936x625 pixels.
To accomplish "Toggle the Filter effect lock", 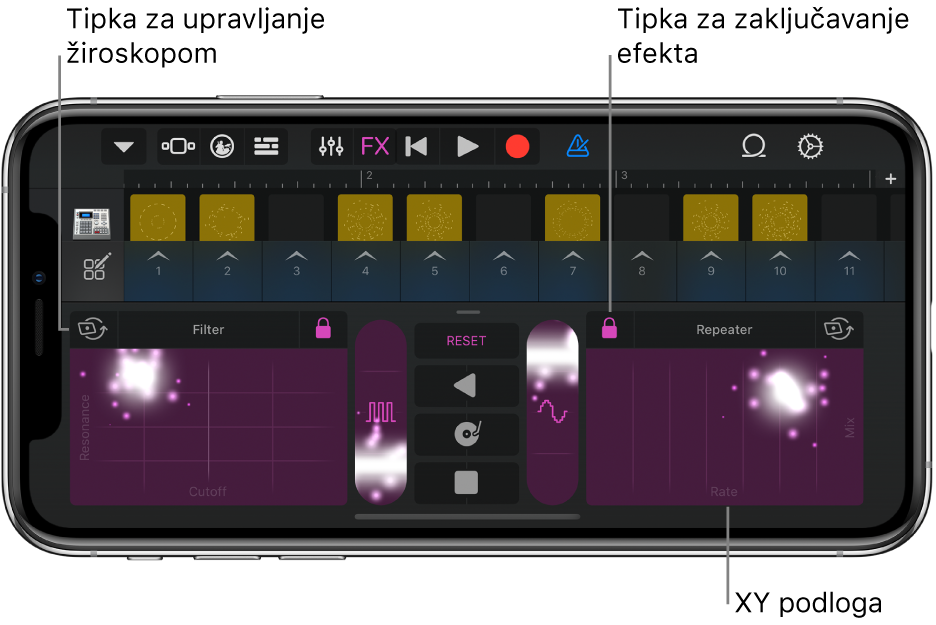I will point(323,329).
